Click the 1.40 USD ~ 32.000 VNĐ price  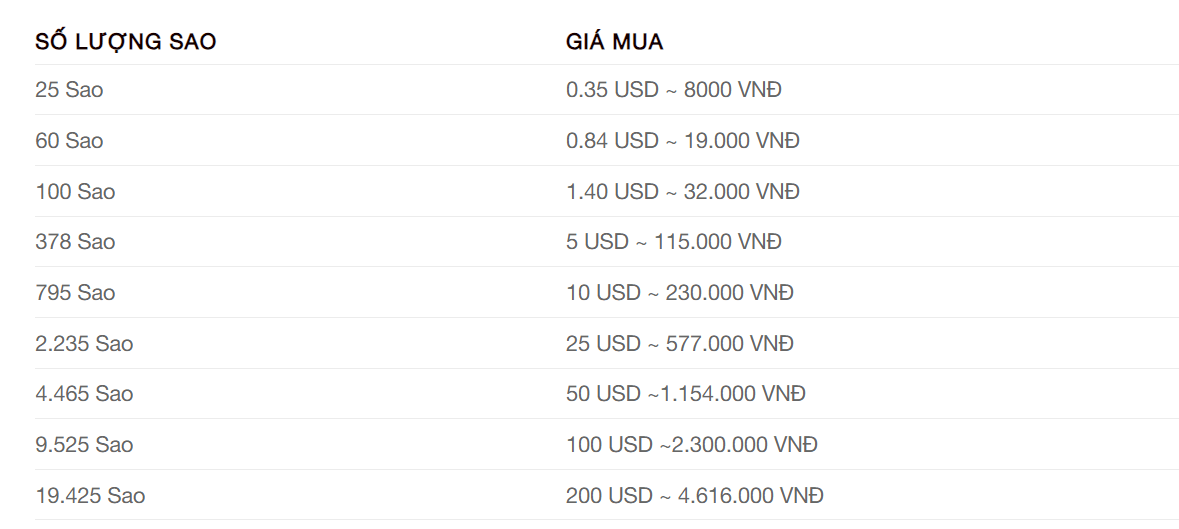[x=683, y=192]
